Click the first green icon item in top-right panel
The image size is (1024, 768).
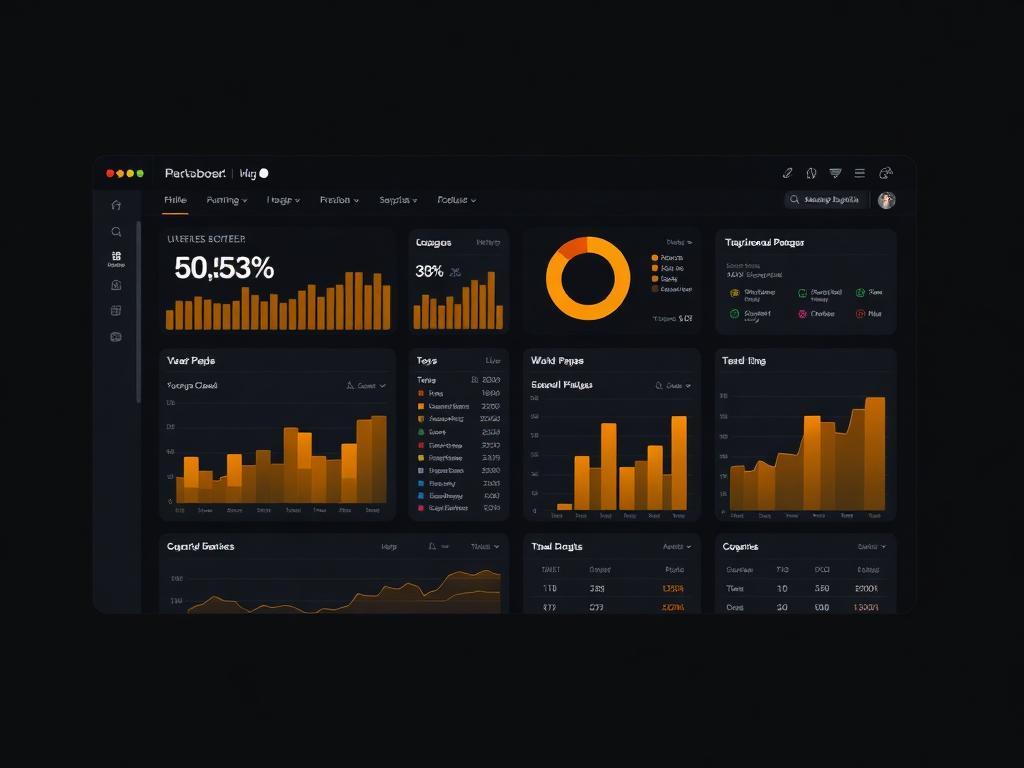[802, 293]
